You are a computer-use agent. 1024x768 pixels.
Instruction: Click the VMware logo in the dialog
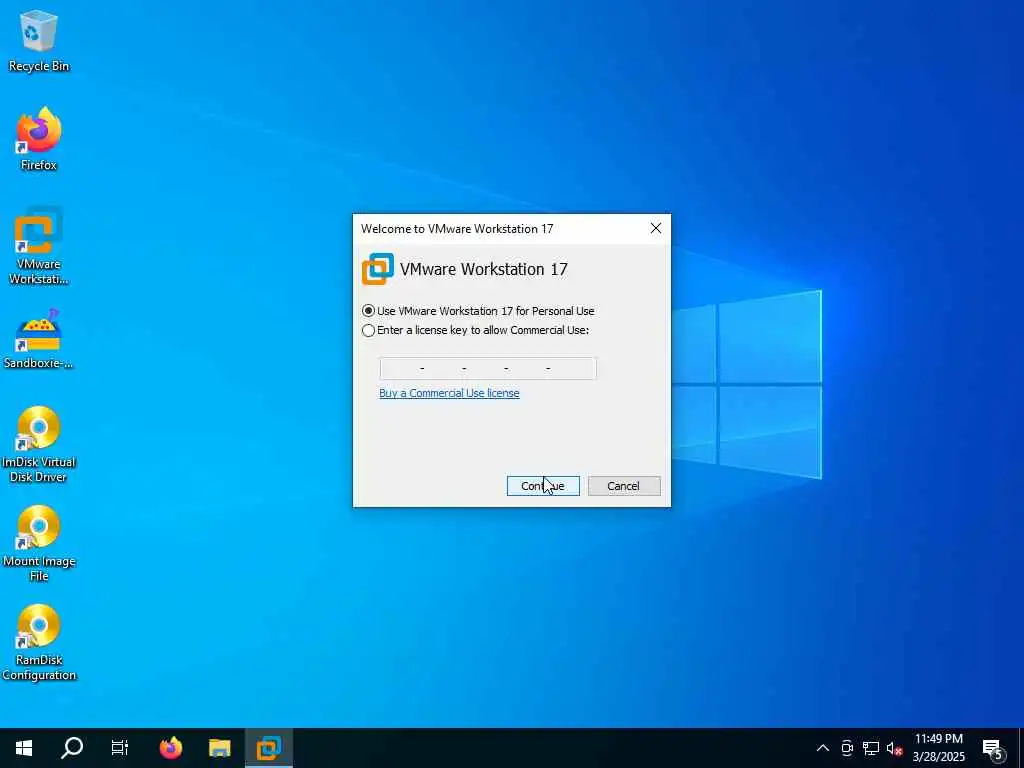(x=378, y=269)
